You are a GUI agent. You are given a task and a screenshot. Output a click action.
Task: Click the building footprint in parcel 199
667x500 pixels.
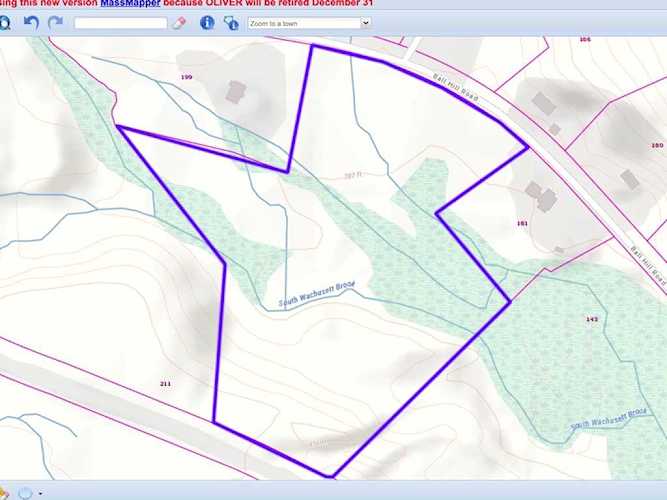(236, 92)
